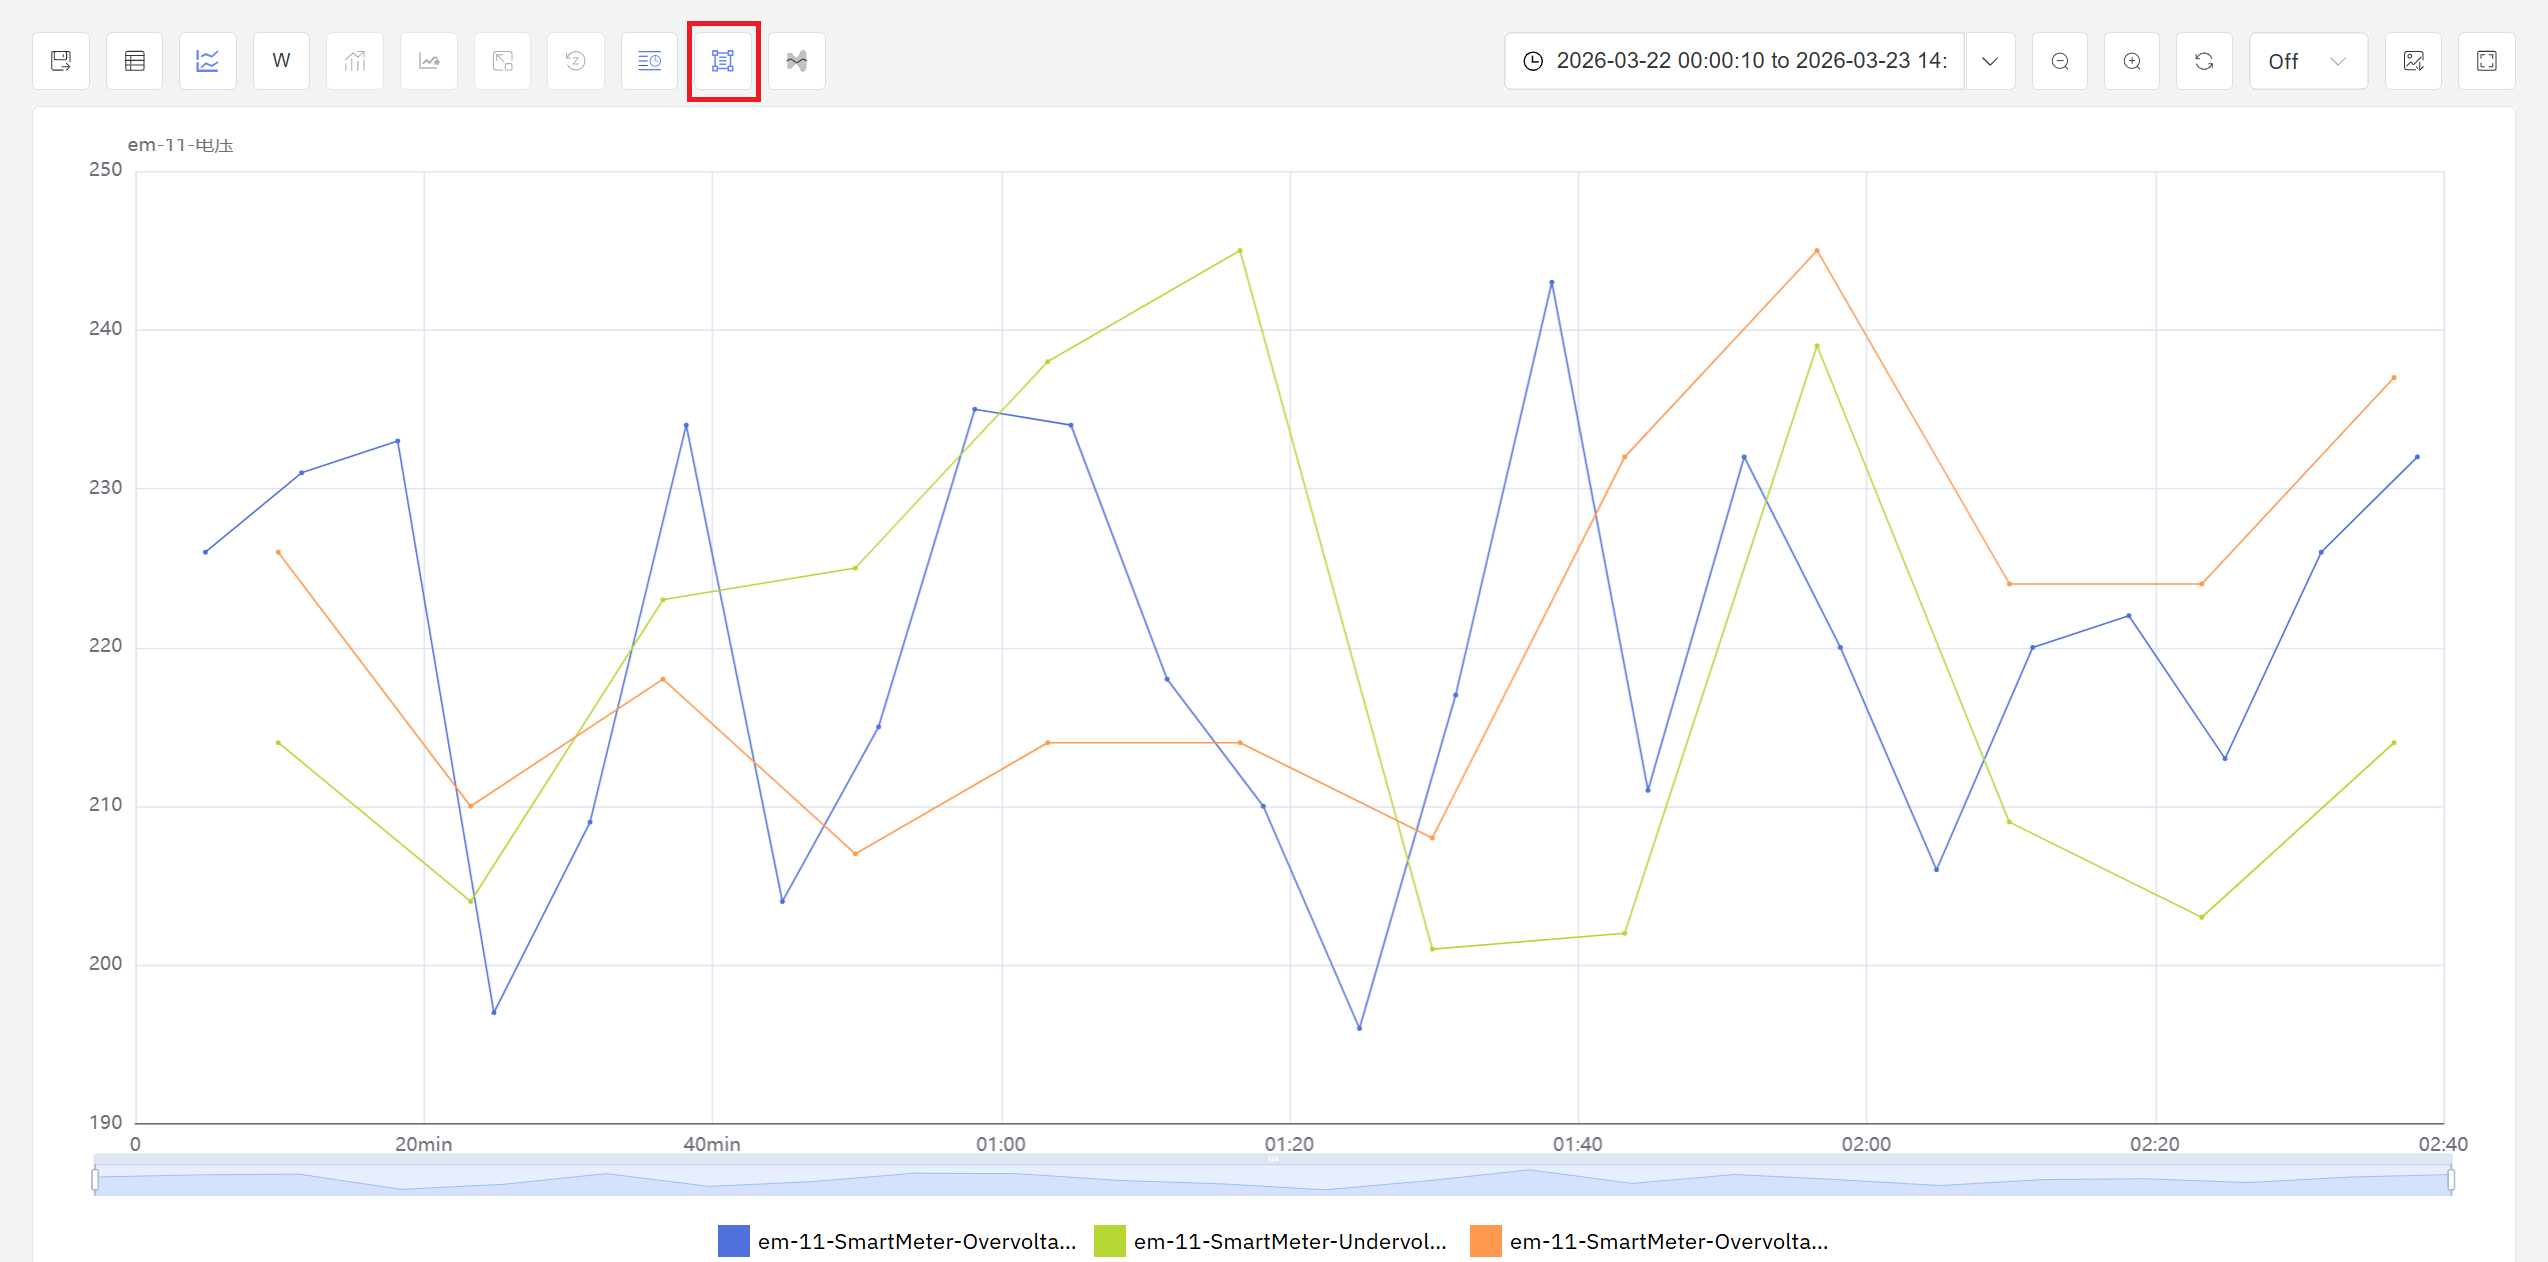Refresh the chart data
The image size is (2548, 1262).
point(2204,61)
